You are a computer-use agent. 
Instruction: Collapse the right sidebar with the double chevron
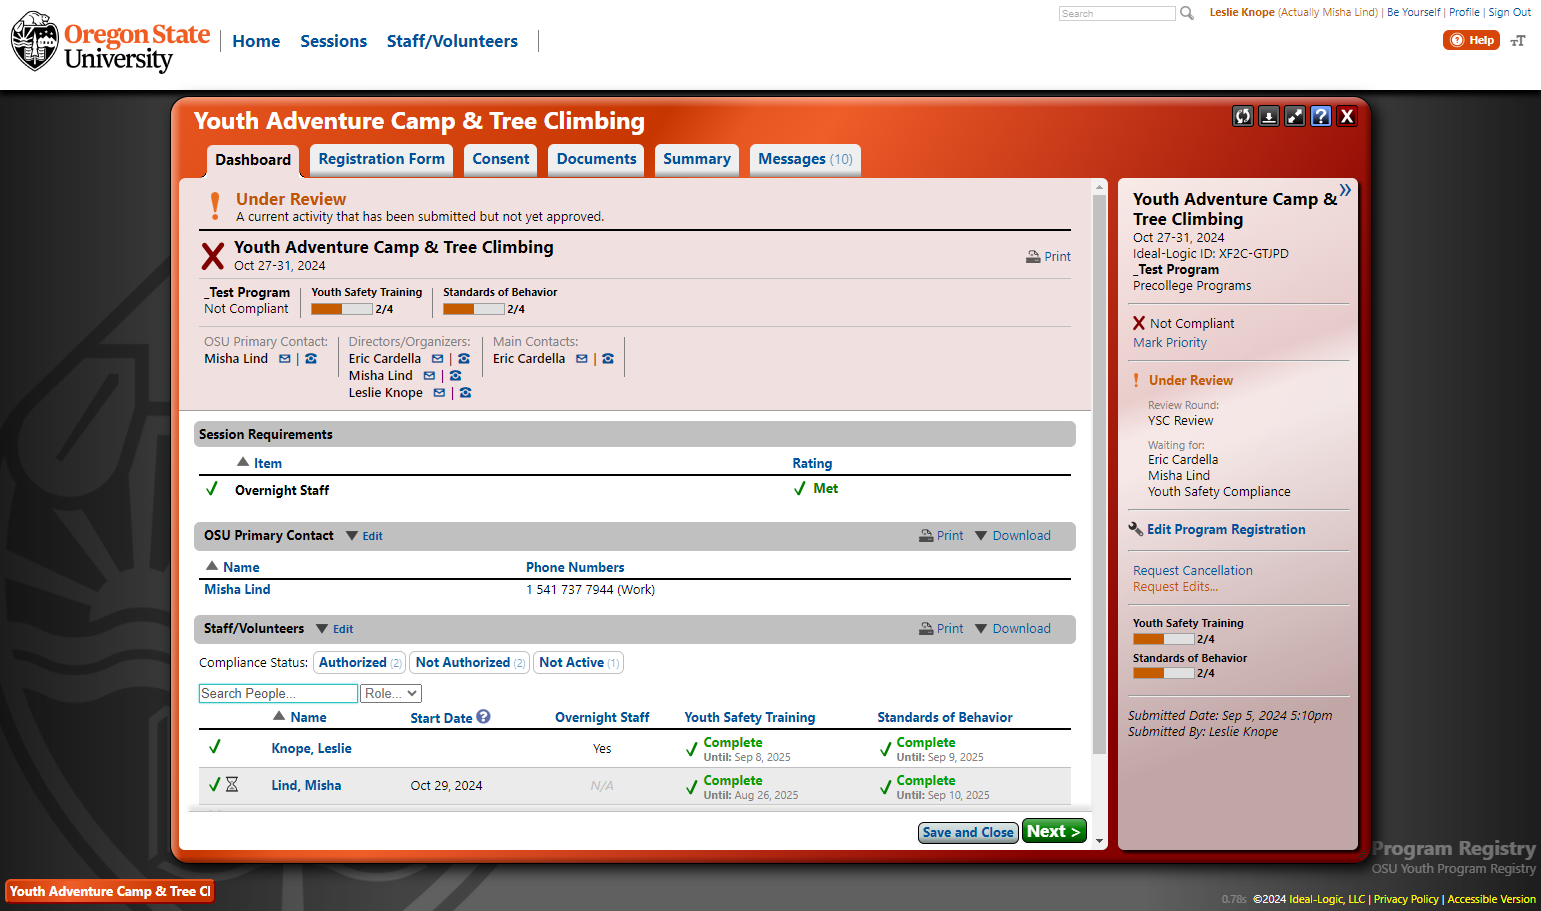point(1345,190)
